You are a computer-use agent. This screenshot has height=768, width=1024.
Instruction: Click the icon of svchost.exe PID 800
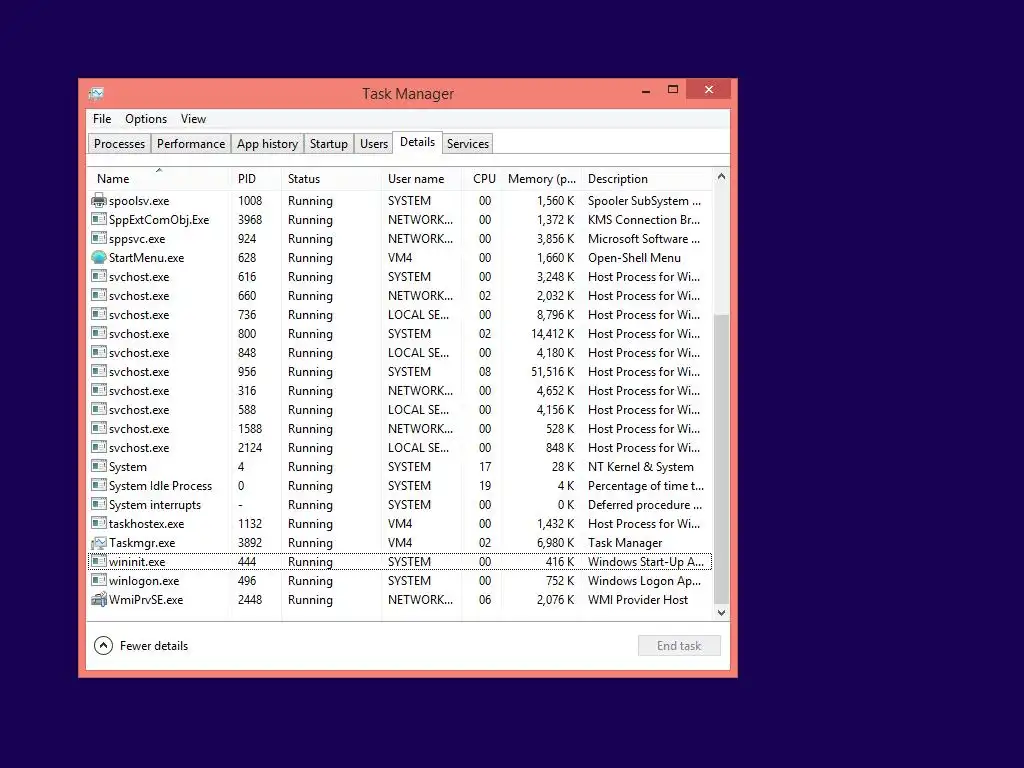(99, 332)
